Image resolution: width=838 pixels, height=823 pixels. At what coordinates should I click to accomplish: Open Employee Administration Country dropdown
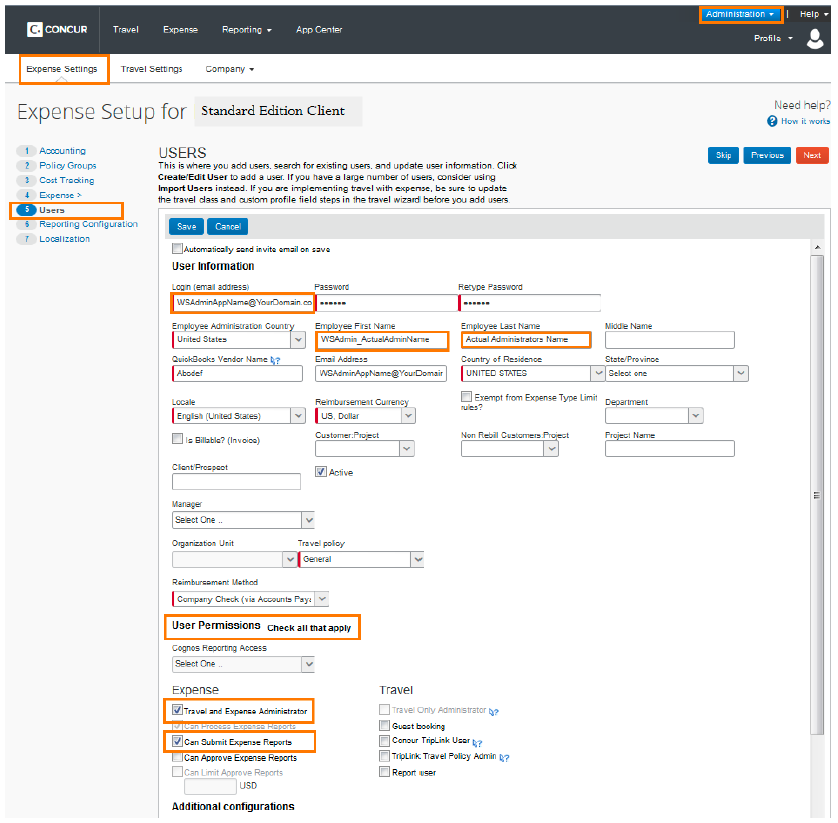click(x=298, y=340)
